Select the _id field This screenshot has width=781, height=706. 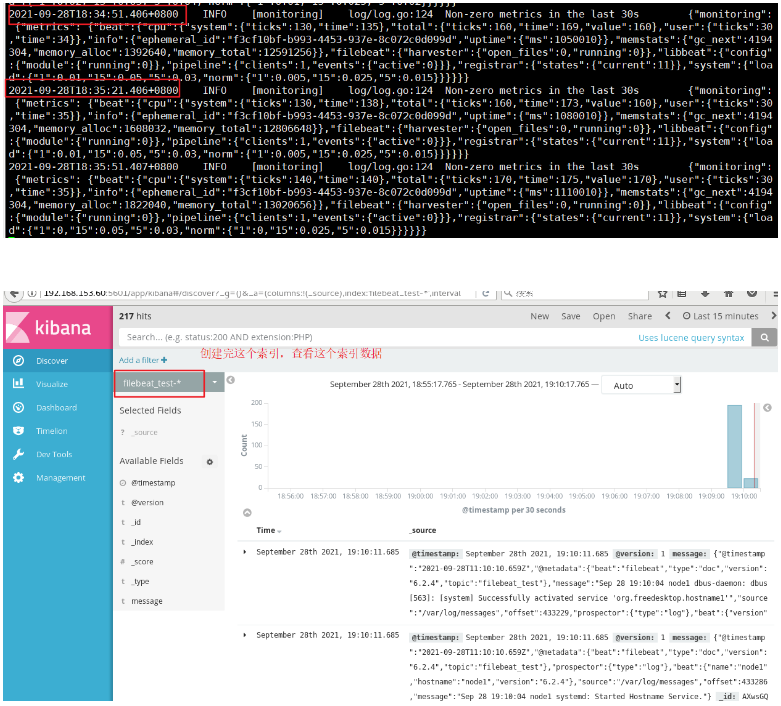(x=136, y=522)
